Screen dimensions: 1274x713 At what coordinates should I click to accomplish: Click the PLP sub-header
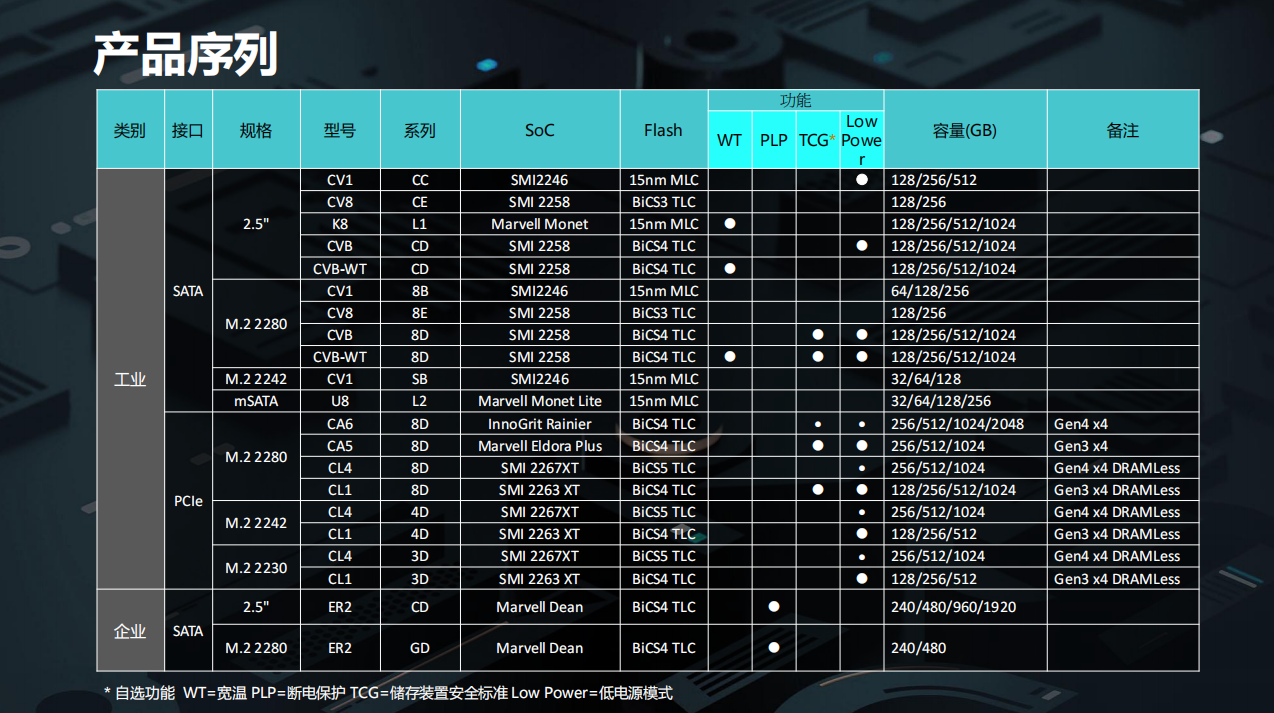pos(774,140)
